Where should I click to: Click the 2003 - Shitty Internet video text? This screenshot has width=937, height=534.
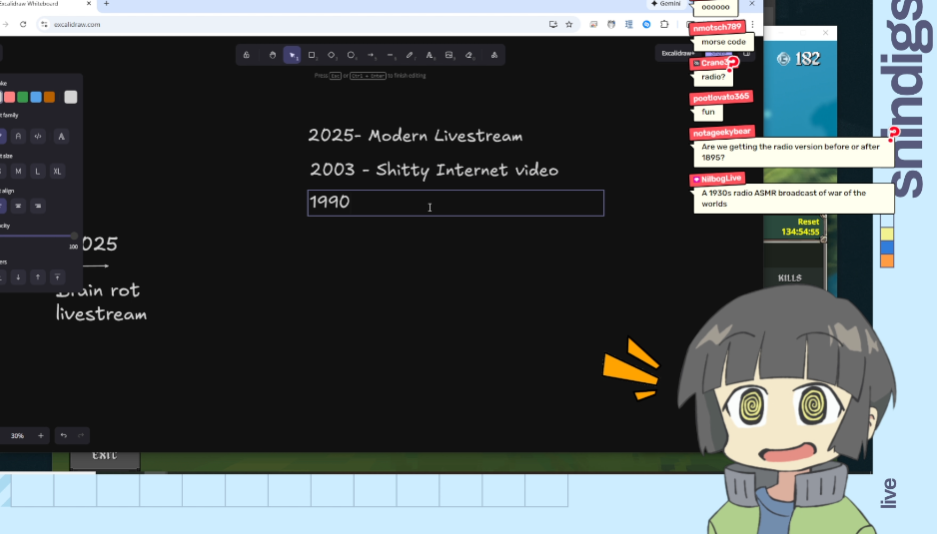(434, 170)
